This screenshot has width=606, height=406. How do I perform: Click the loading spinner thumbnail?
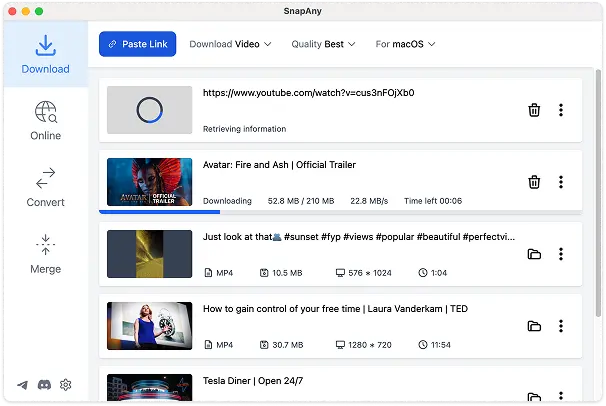coord(150,110)
